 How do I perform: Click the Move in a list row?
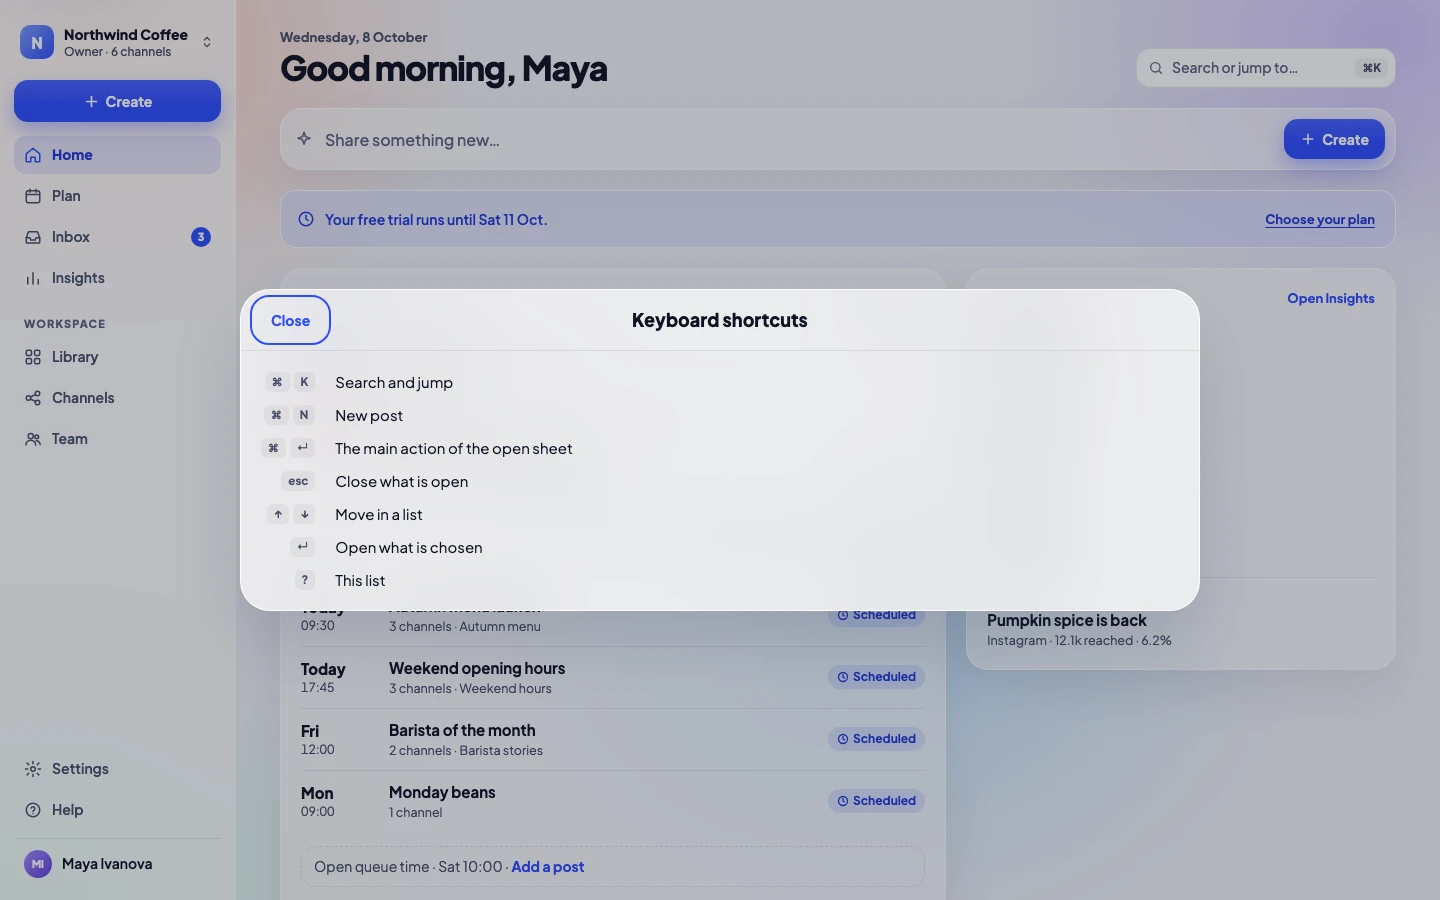tap(719, 514)
